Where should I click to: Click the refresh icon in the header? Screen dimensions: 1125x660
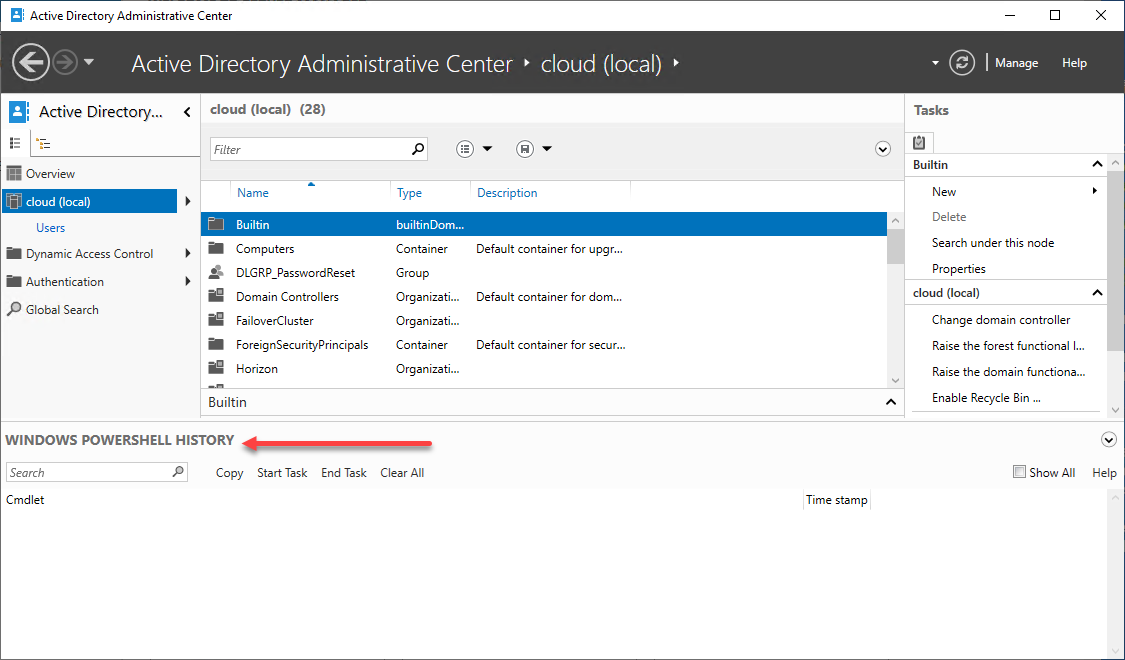click(x=961, y=62)
